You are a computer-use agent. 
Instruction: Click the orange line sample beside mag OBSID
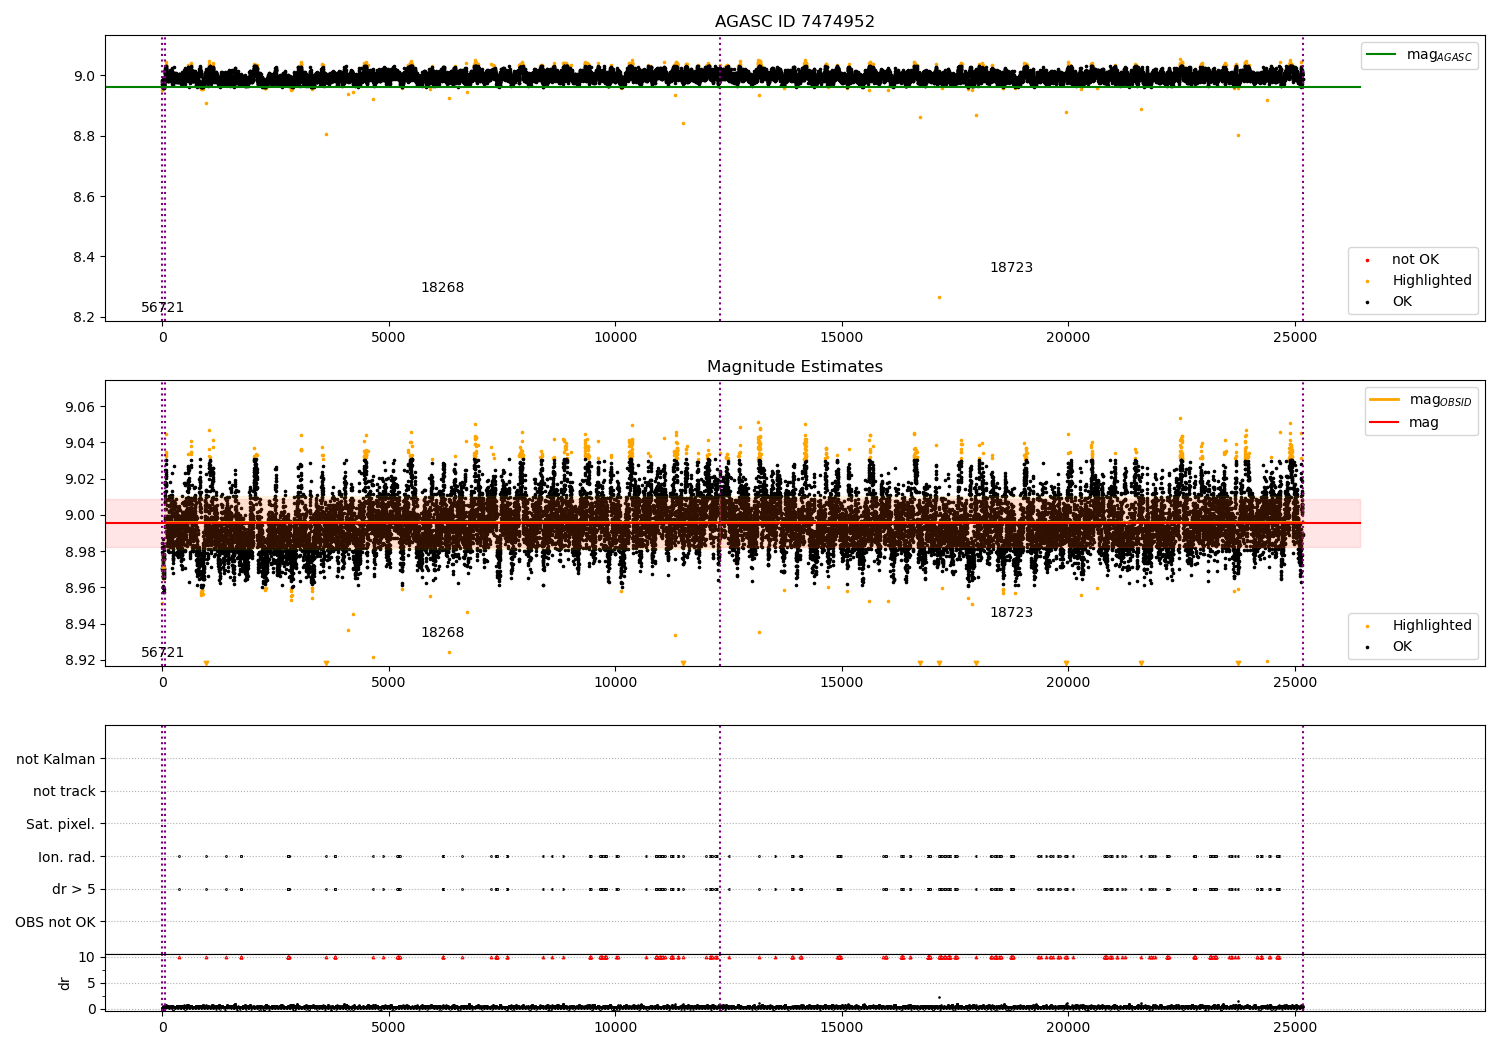pyautogui.click(x=1385, y=400)
